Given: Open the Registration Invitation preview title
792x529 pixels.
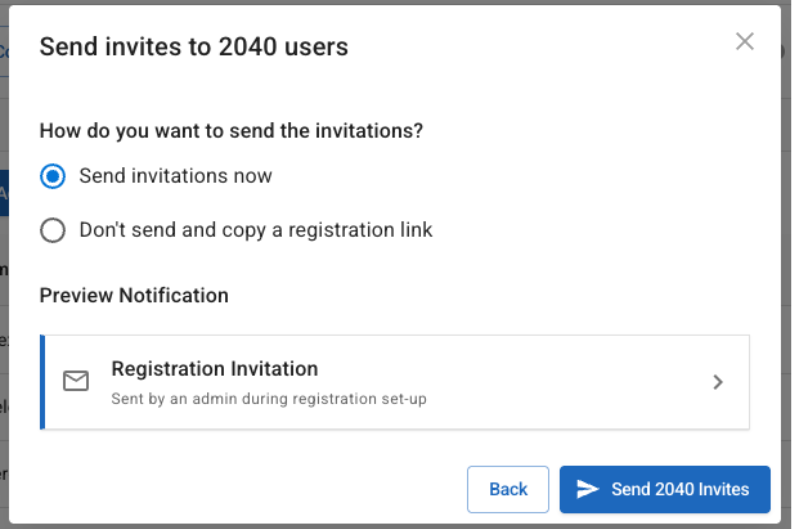Looking at the screenshot, I should click(x=214, y=369).
